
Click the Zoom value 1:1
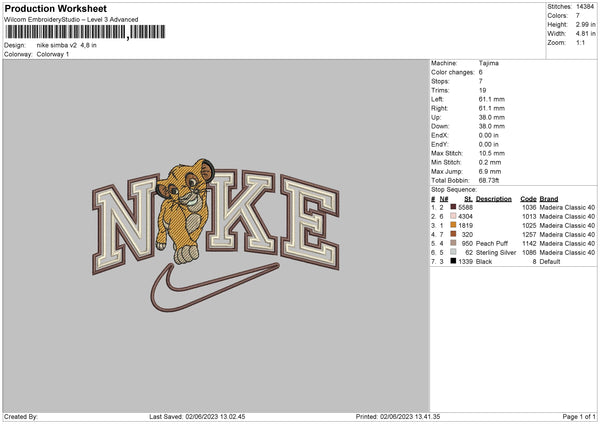580,42
